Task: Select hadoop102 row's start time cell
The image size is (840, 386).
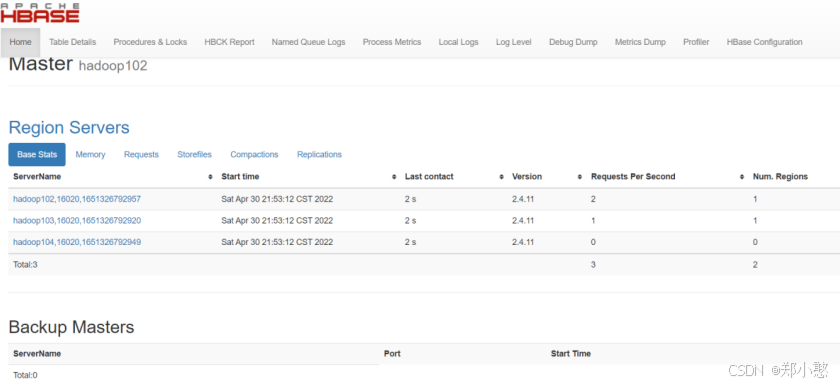Action: (277, 199)
